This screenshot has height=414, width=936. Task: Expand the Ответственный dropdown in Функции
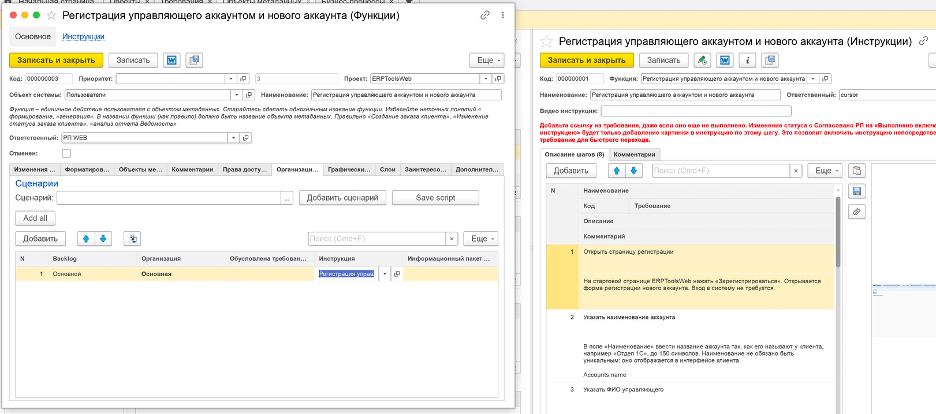tap(235, 138)
